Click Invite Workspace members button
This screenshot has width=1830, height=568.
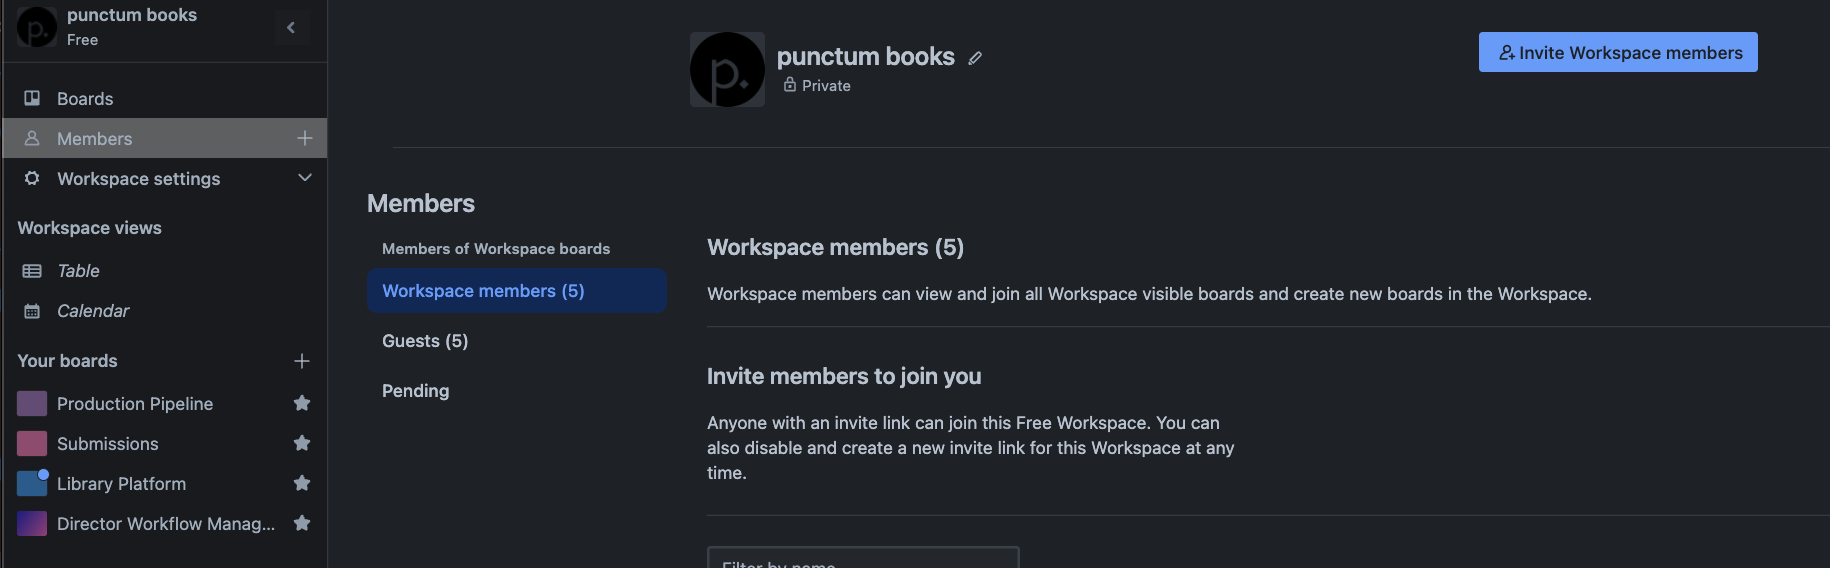(x=1617, y=52)
